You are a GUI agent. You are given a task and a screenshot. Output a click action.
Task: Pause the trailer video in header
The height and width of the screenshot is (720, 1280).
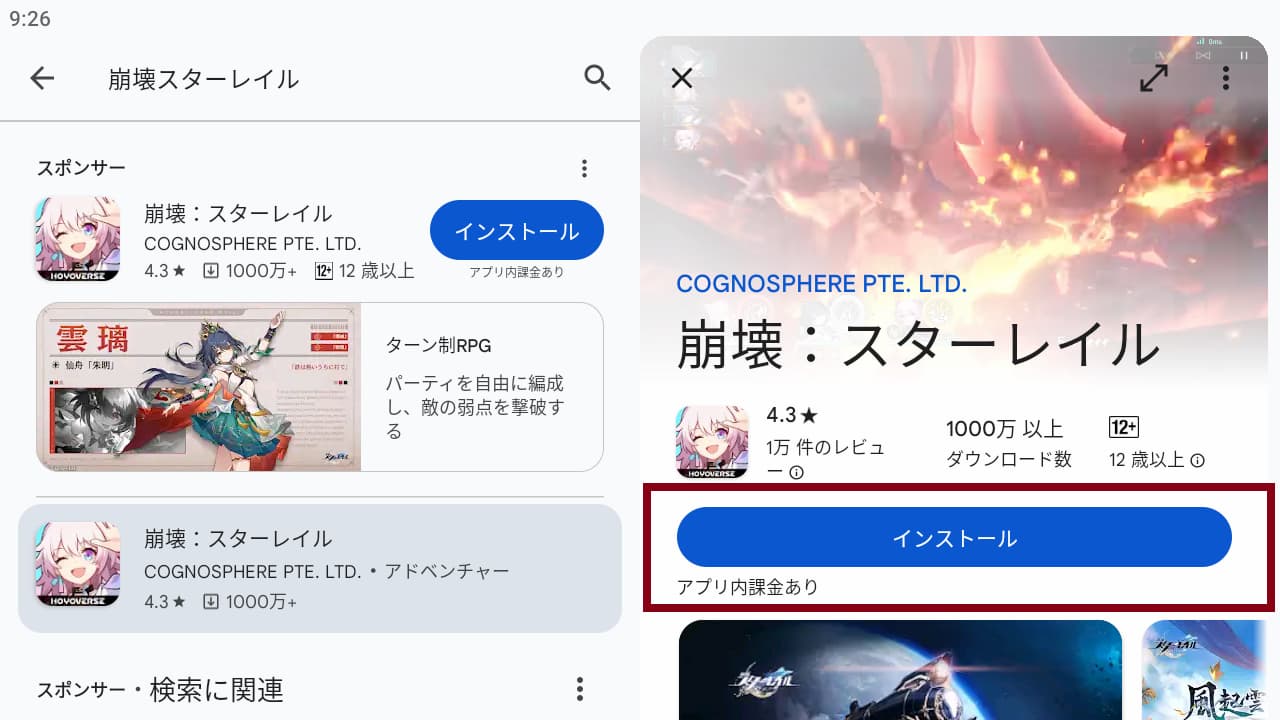pyautogui.click(x=1244, y=55)
